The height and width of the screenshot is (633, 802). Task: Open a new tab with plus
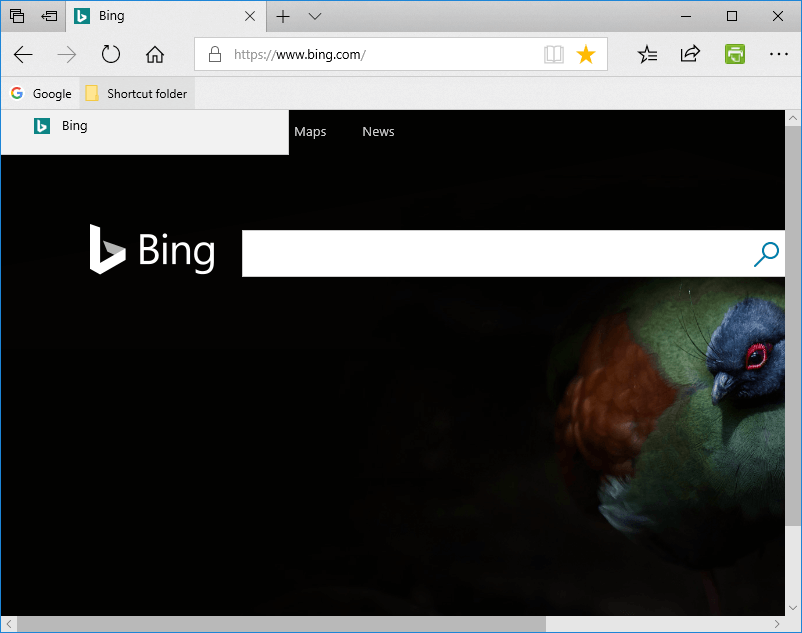[283, 16]
